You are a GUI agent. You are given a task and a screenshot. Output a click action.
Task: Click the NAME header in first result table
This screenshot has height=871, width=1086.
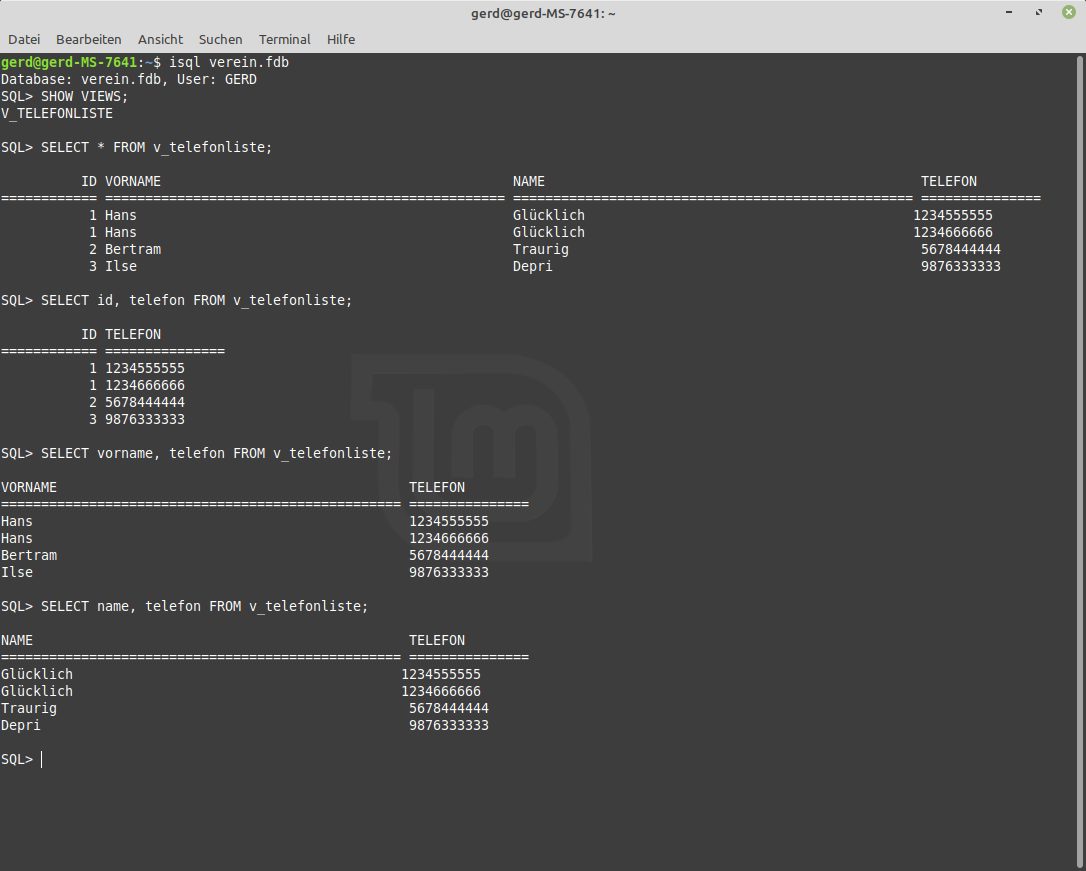click(x=528, y=181)
